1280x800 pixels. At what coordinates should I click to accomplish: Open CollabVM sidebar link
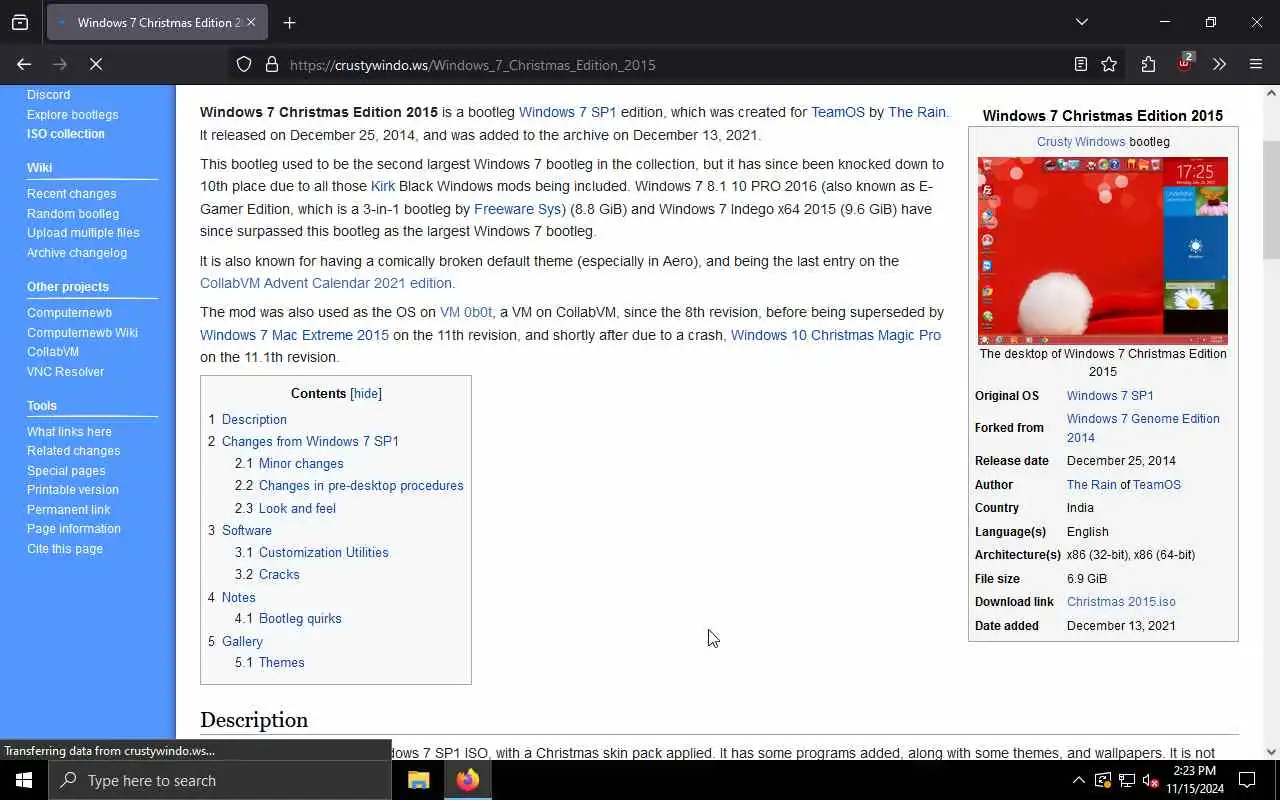coord(53,352)
